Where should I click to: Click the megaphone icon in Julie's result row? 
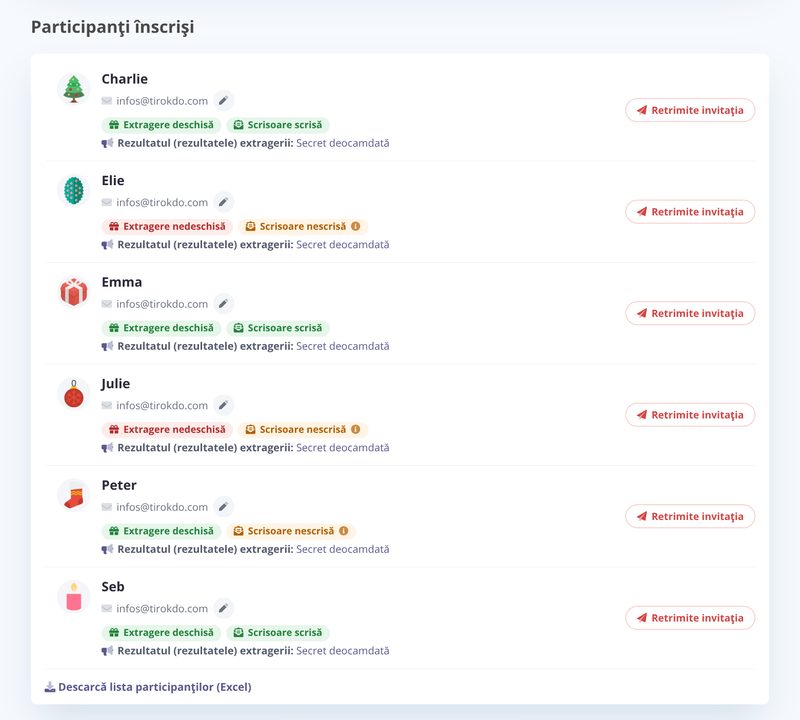[107, 448]
